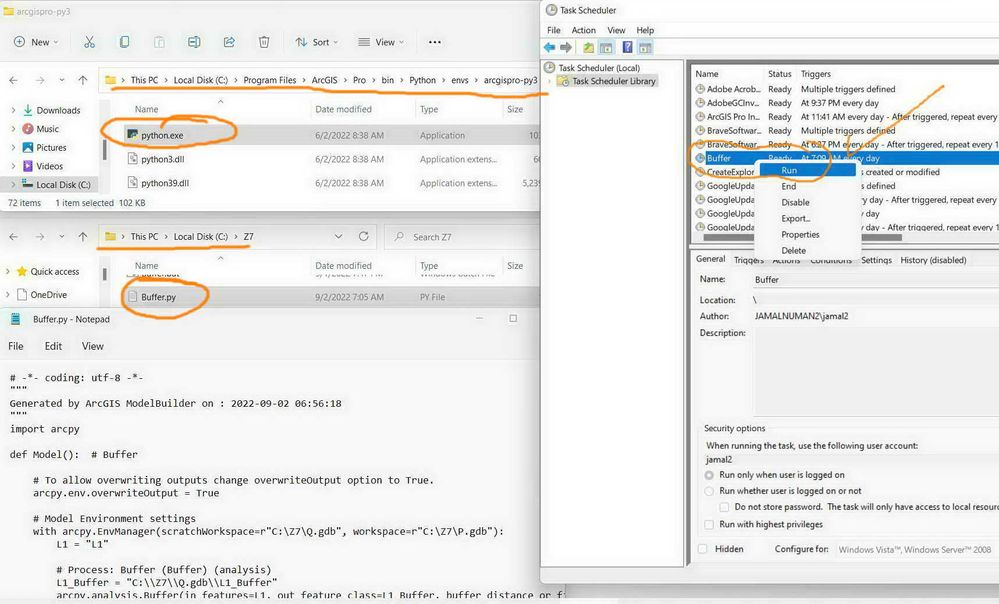
Task: Expand Task Scheduler Library tree node
Action: click(x=549, y=82)
